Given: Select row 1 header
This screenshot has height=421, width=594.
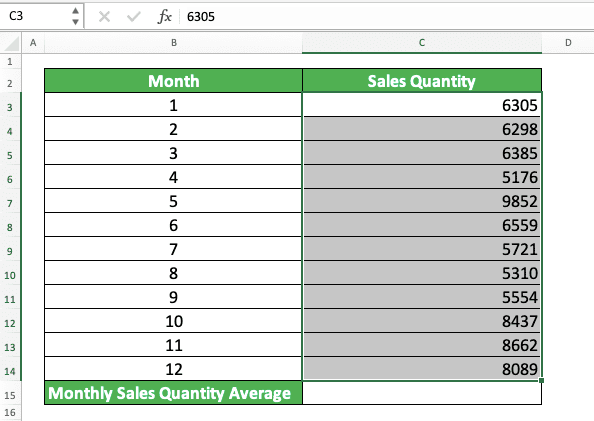Looking at the screenshot, I should pos(10,61).
